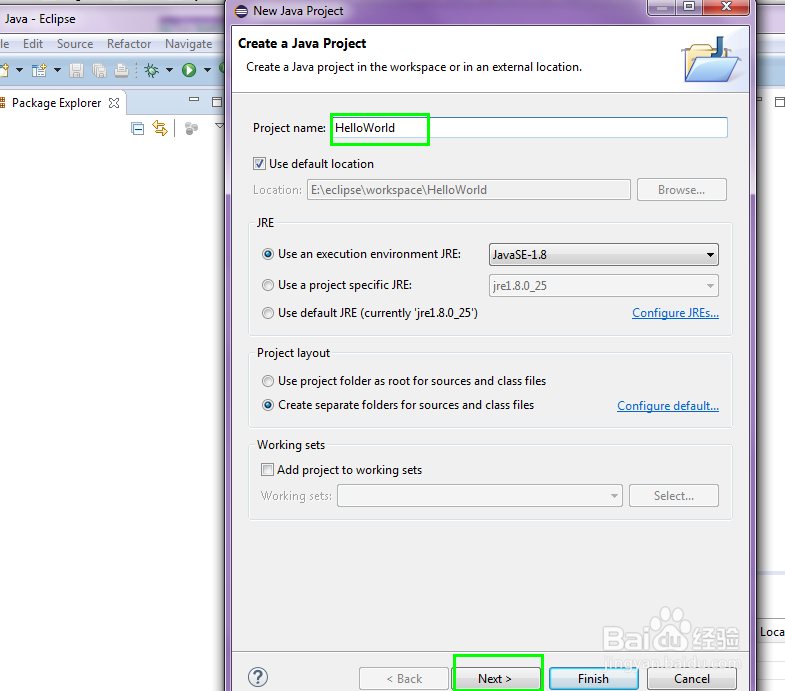Toggle Use default location checkbox
Image resolution: width=785 pixels, height=691 pixels.
tap(259, 164)
